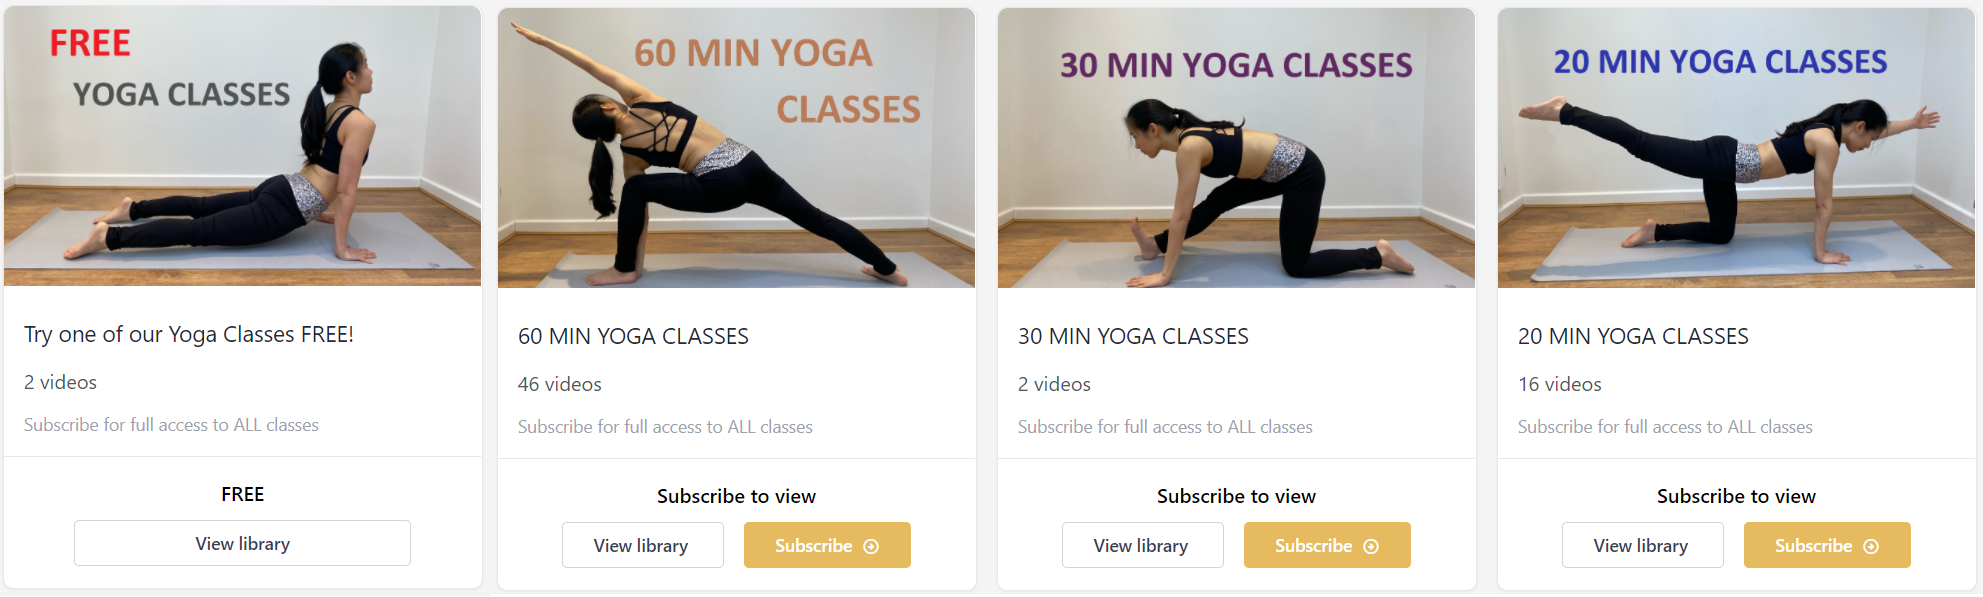Click the arrow icon in 20 MIN Subscribe button
This screenshot has height=597, width=1983.
tap(1871, 546)
